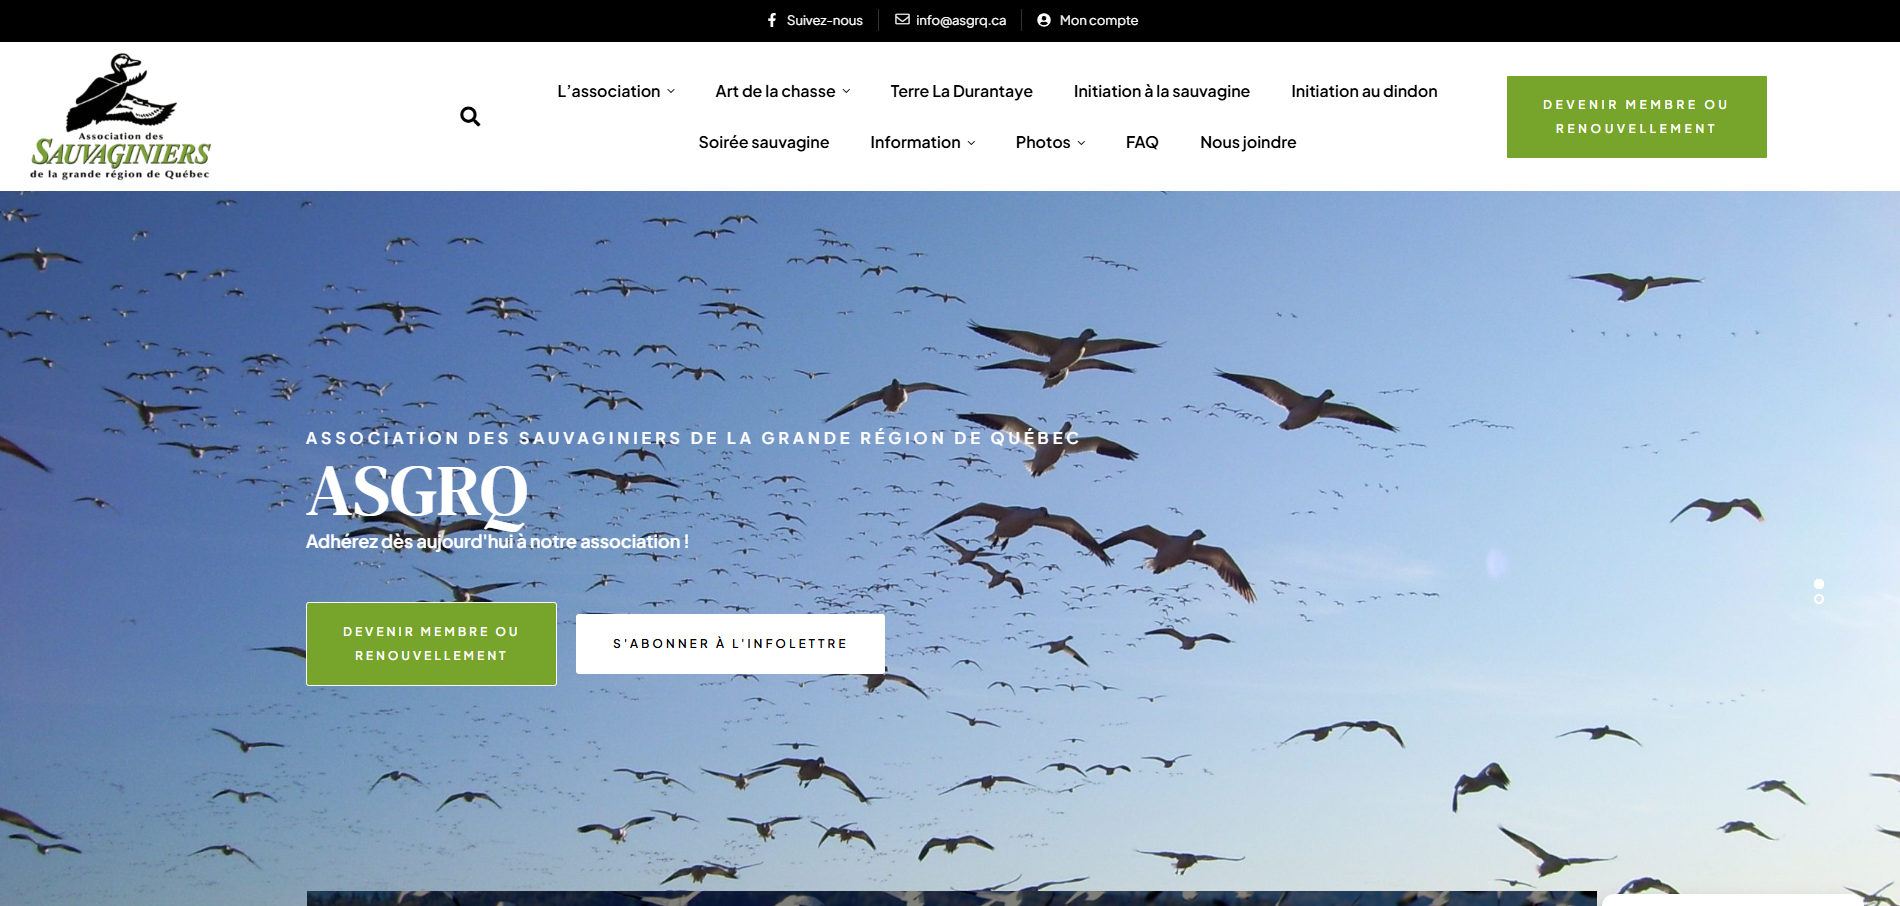Click S'abonner à l'infolettre button
Screen dimensions: 1900x906
click(x=730, y=644)
